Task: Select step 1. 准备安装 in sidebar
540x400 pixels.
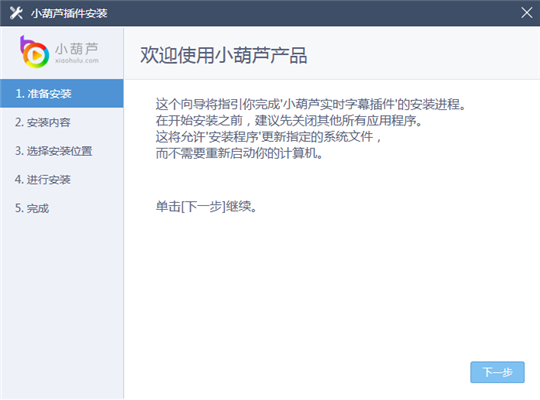Action: click(x=62, y=93)
